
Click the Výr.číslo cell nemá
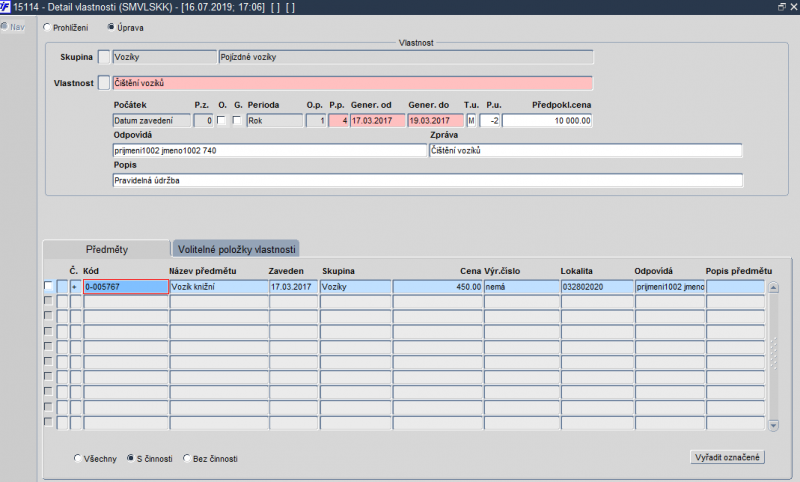click(522, 287)
